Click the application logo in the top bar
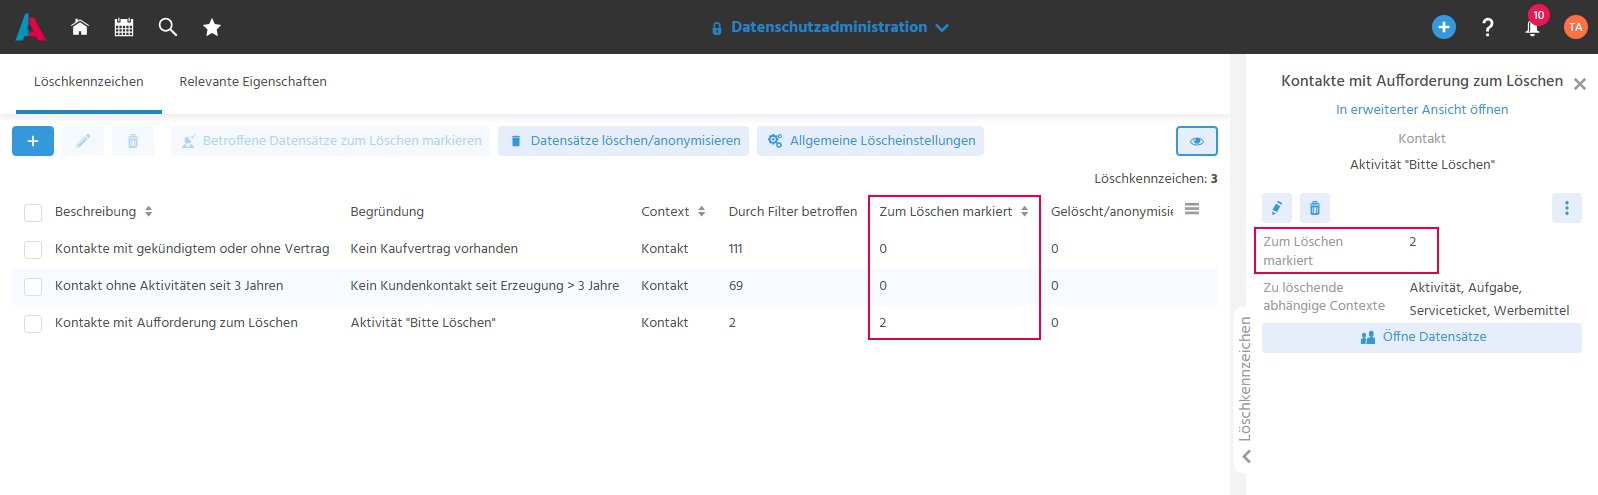This screenshot has height=495, width=1598. pyautogui.click(x=30, y=27)
